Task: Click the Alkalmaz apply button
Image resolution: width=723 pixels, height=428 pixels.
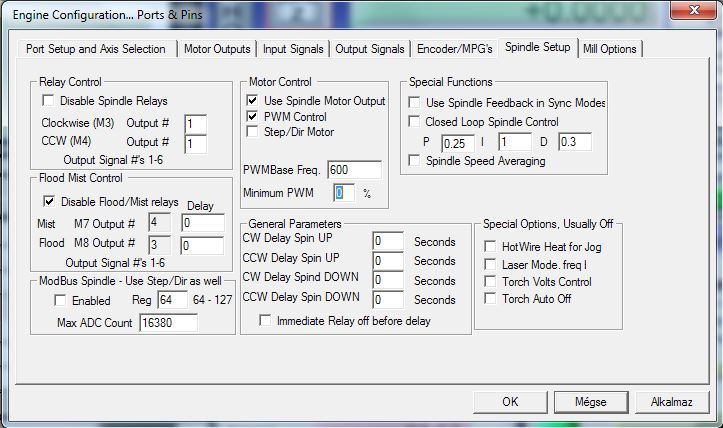Action: tap(671, 401)
